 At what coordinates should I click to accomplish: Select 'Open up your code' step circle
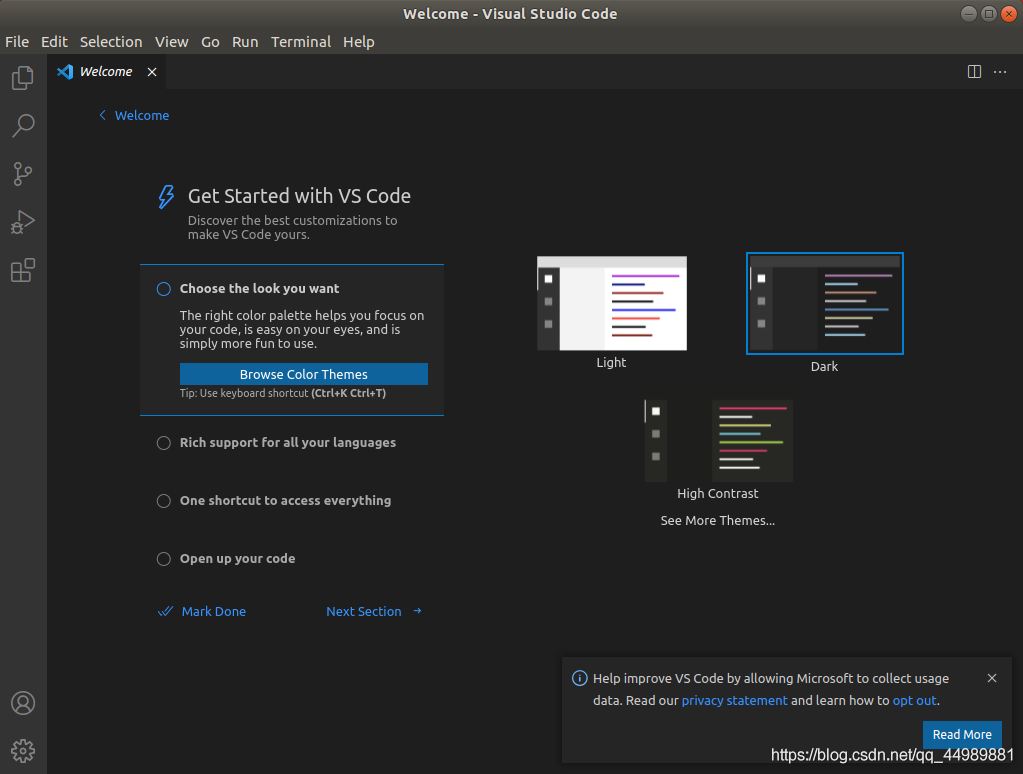coord(164,559)
